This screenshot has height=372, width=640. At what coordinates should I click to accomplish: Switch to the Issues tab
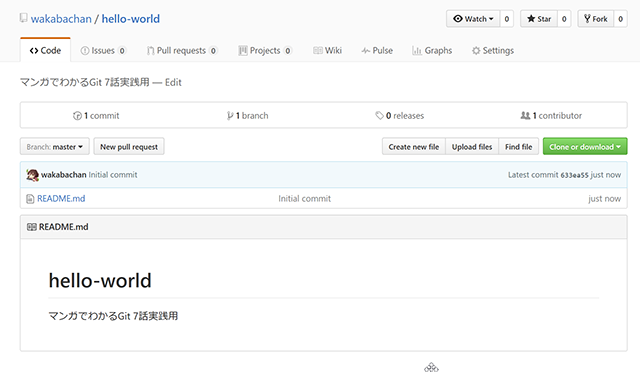click(103, 50)
